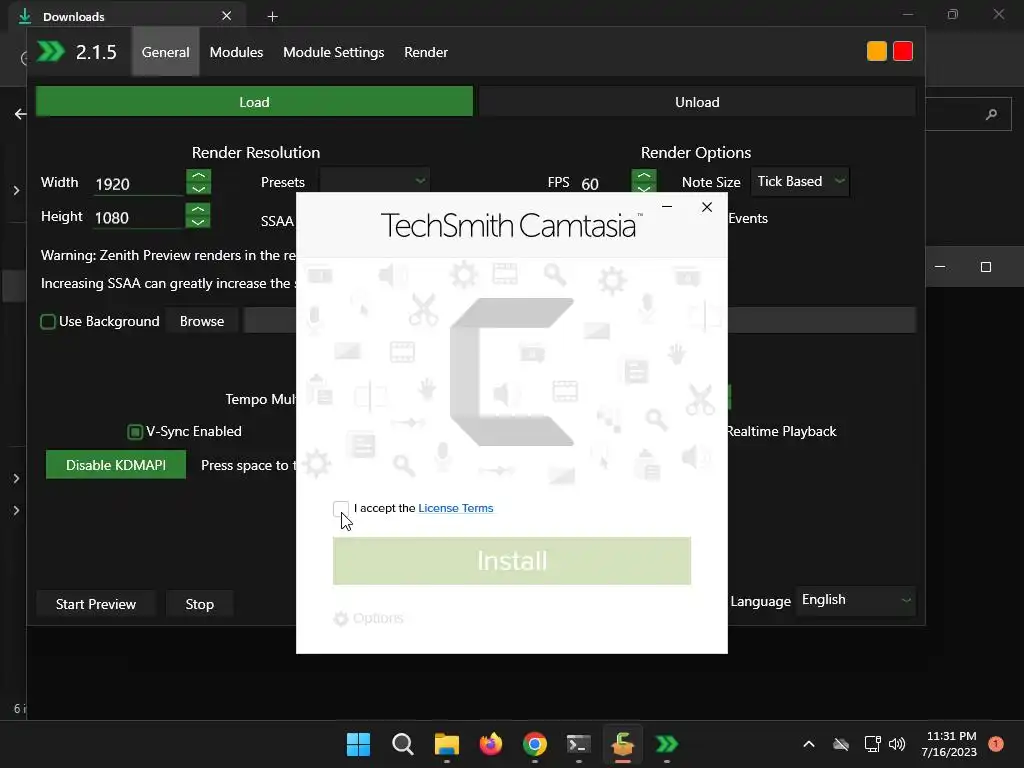Open a new tab with plus button
The height and width of the screenshot is (768, 1024).
tap(272, 16)
